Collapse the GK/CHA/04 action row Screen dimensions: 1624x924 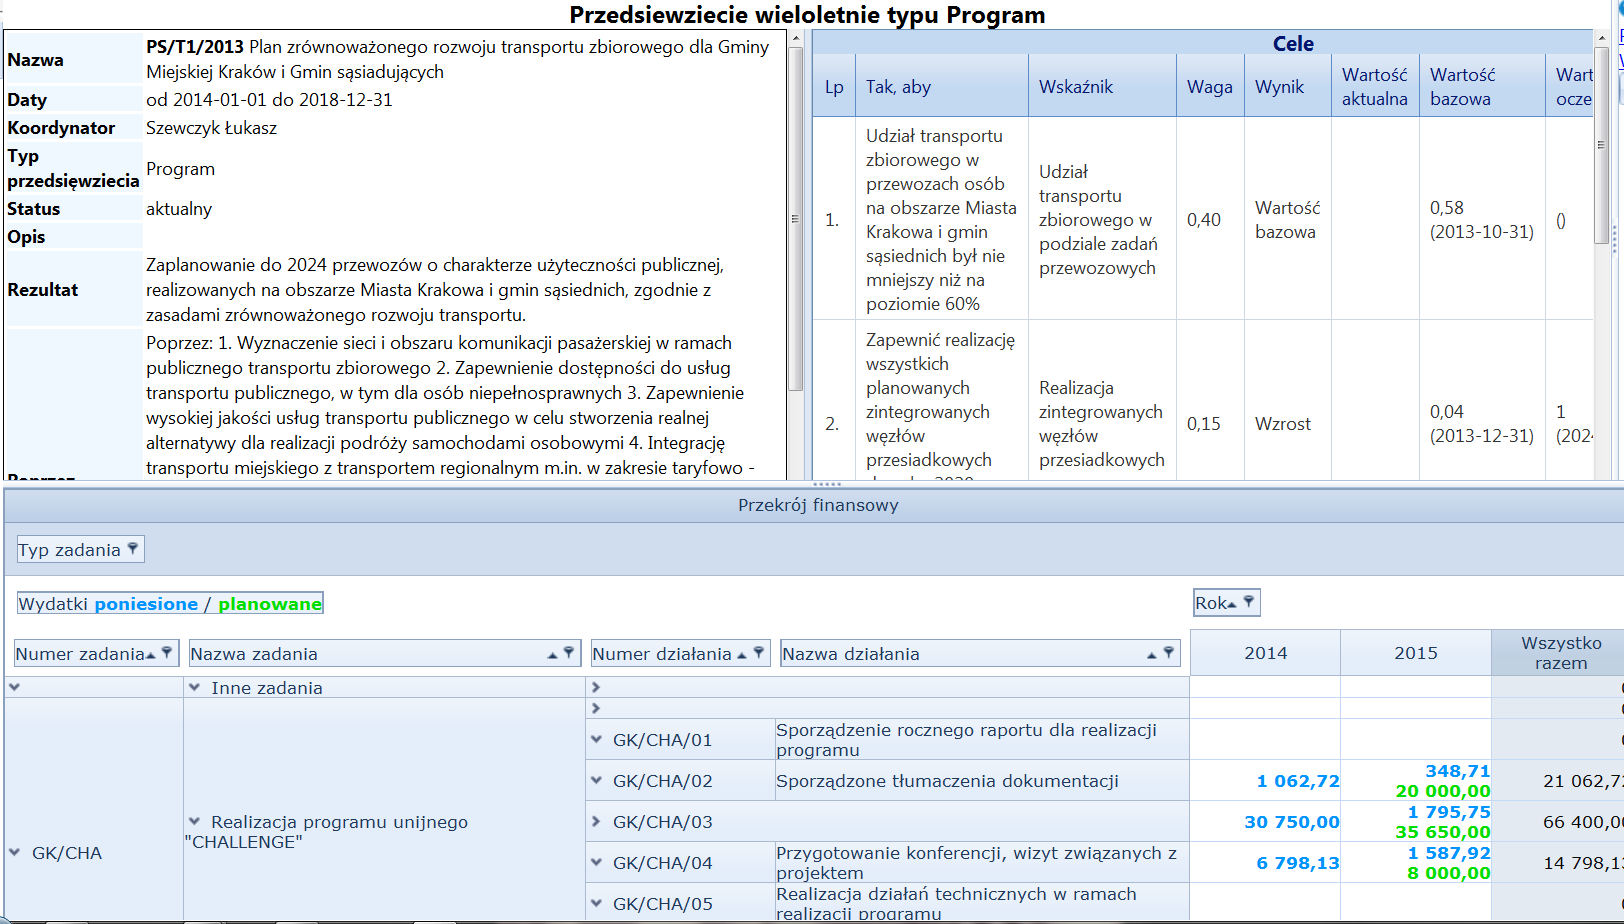(596, 863)
